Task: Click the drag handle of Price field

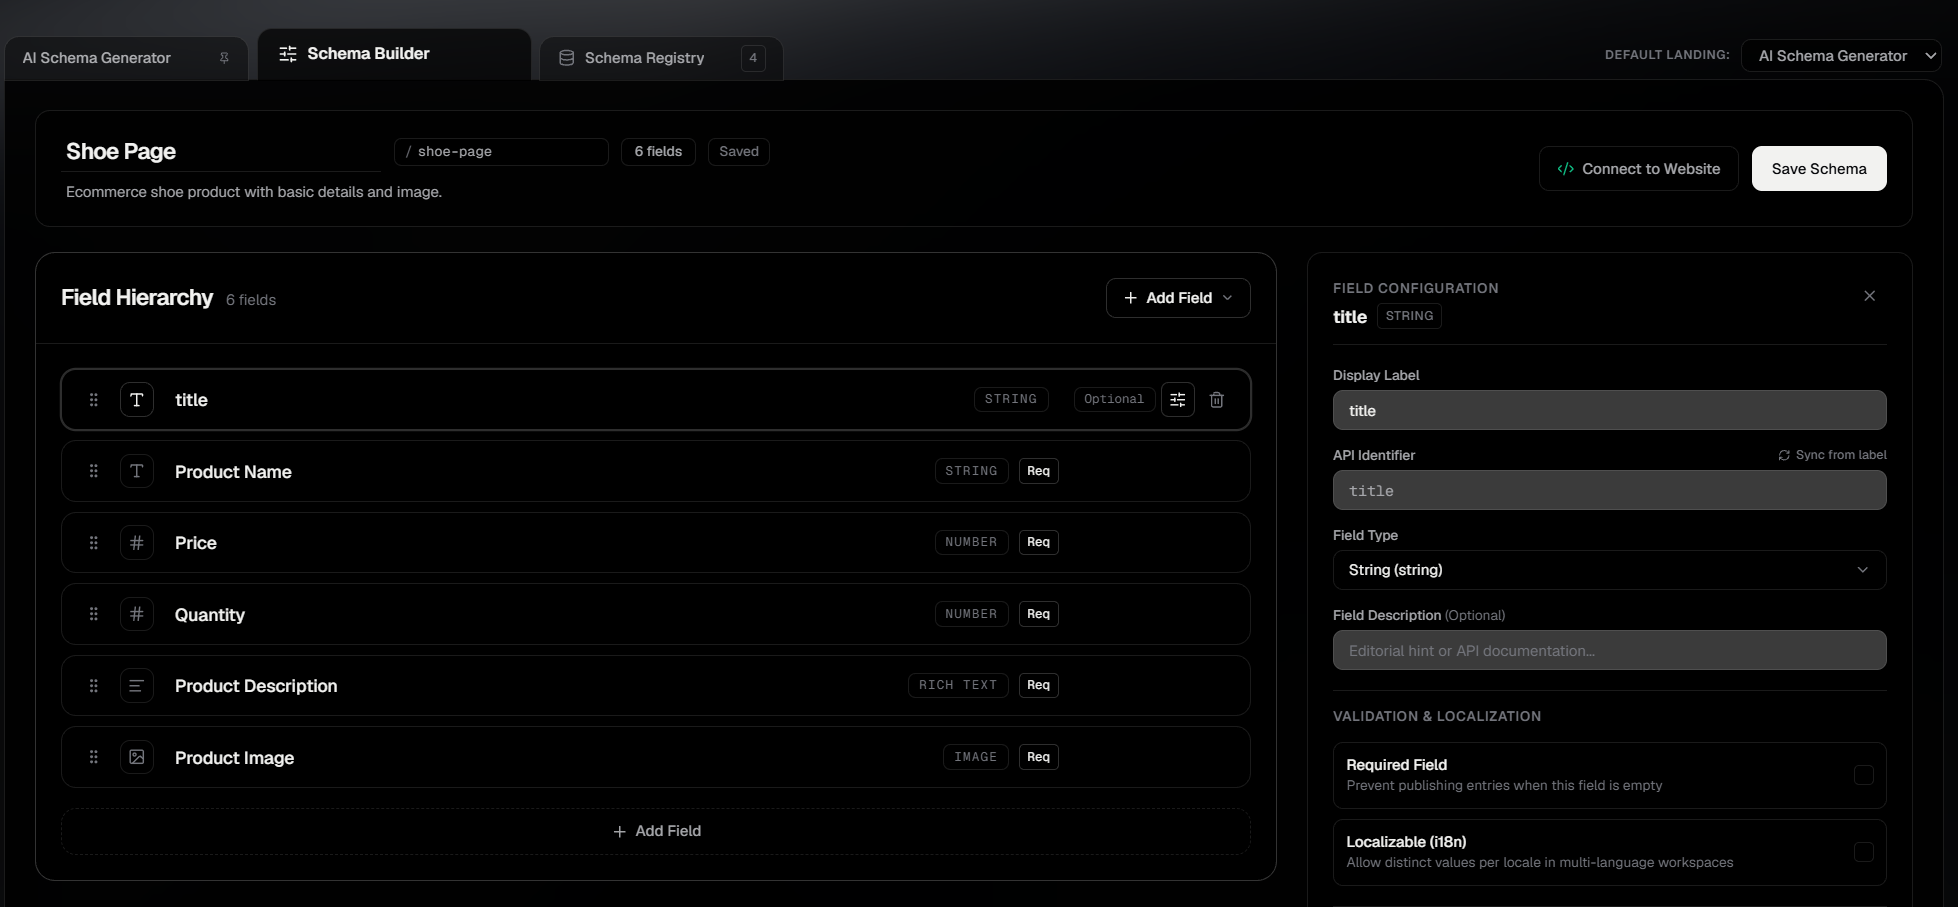Action: click(94, 543)
